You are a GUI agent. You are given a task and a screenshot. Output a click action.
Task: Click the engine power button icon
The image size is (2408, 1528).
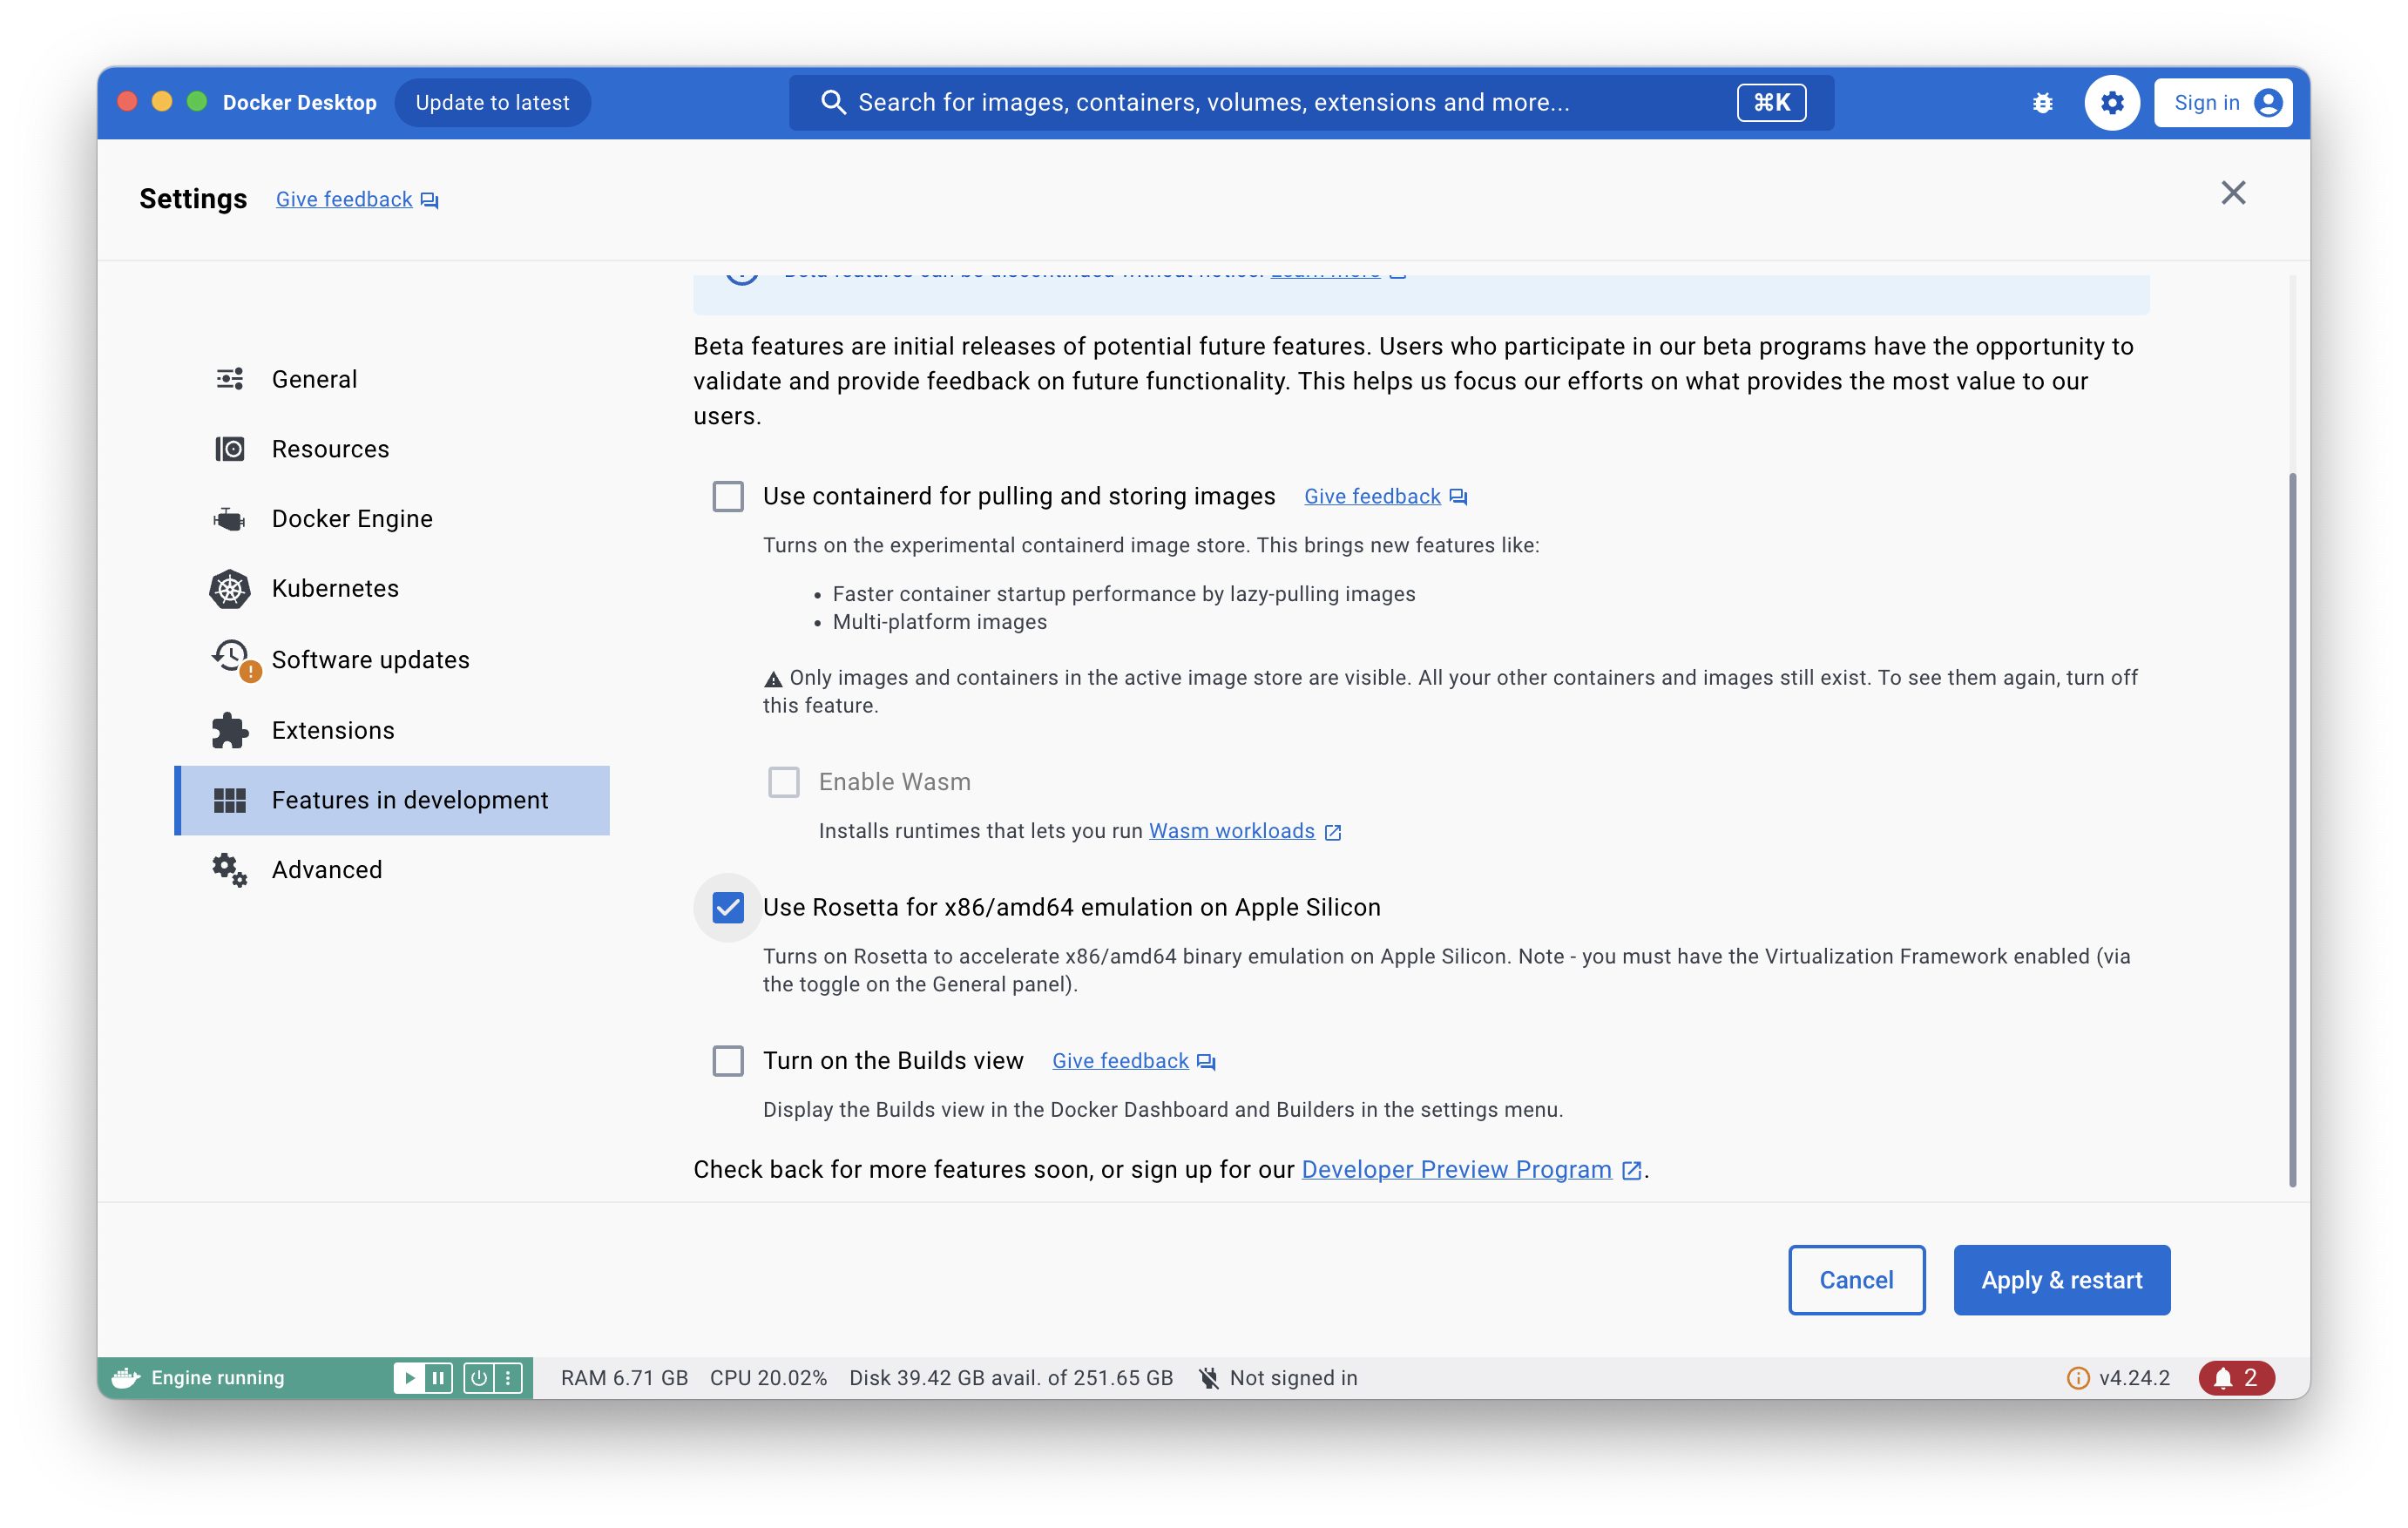[479, 1378]
